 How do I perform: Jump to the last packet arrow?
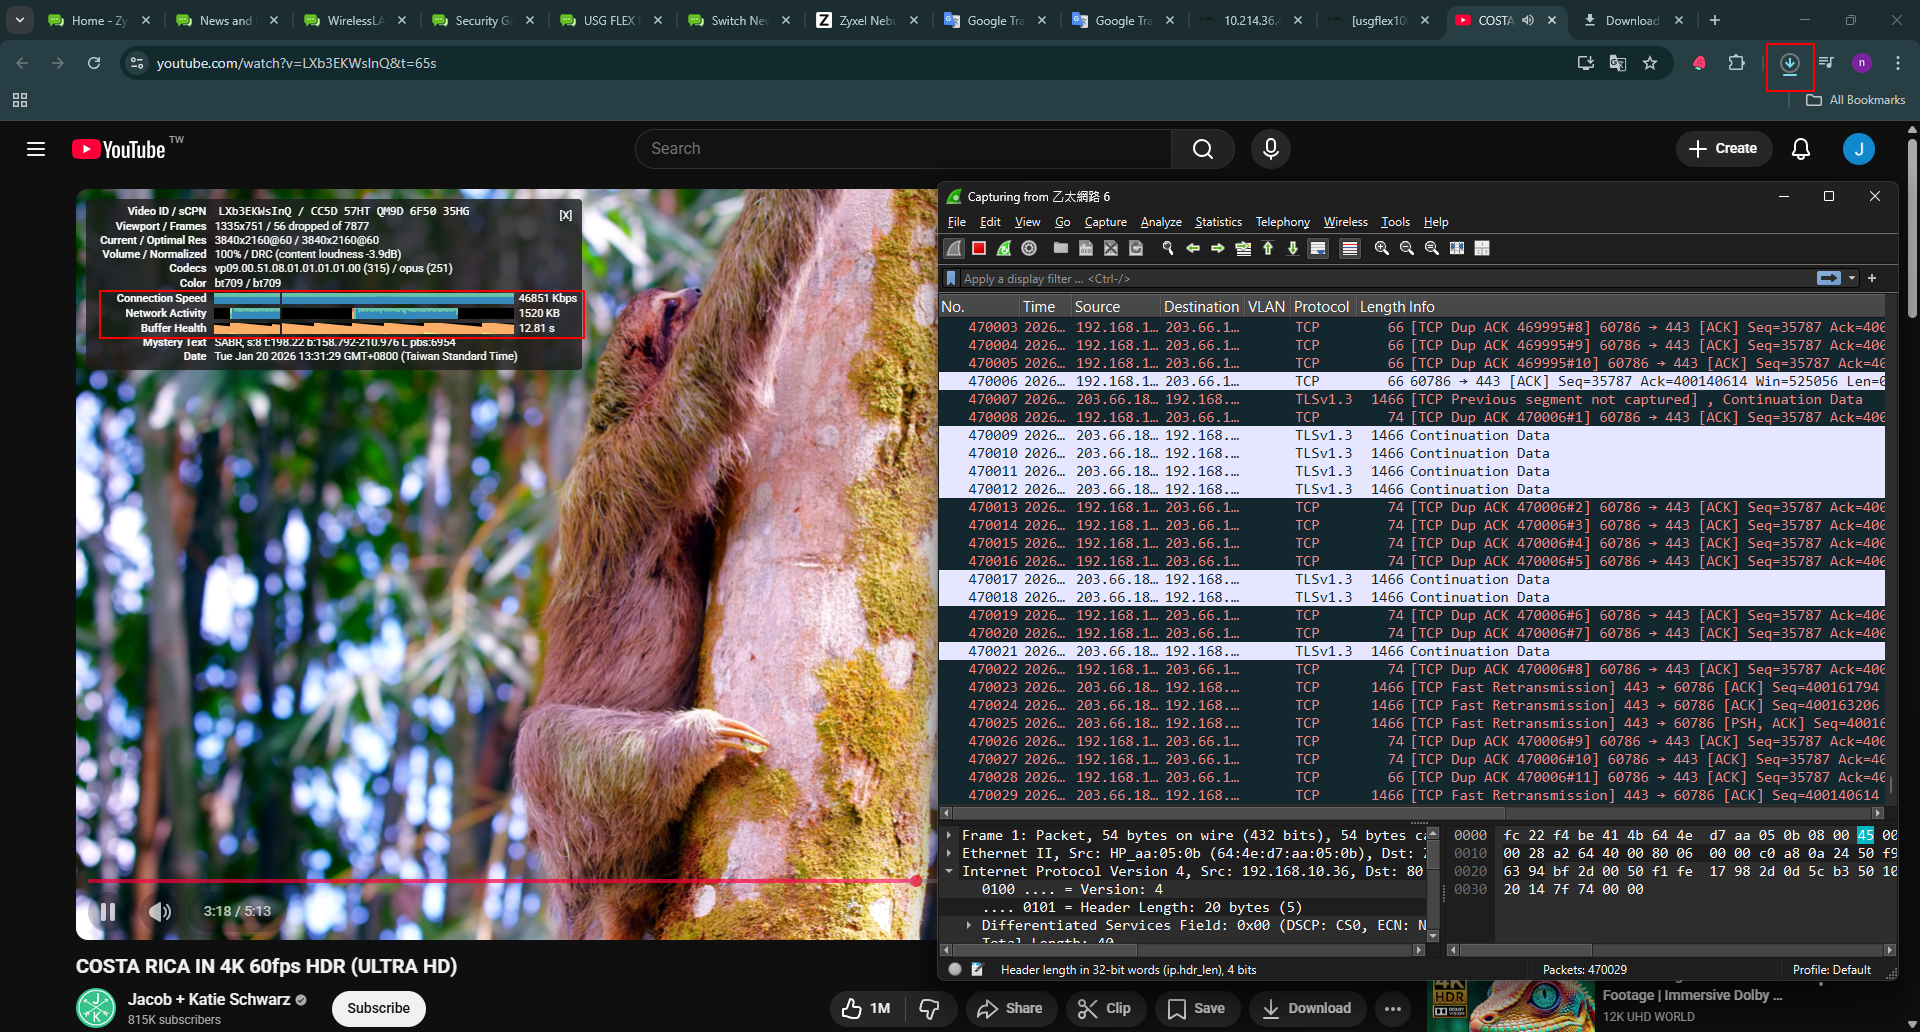coord(1293,248)
